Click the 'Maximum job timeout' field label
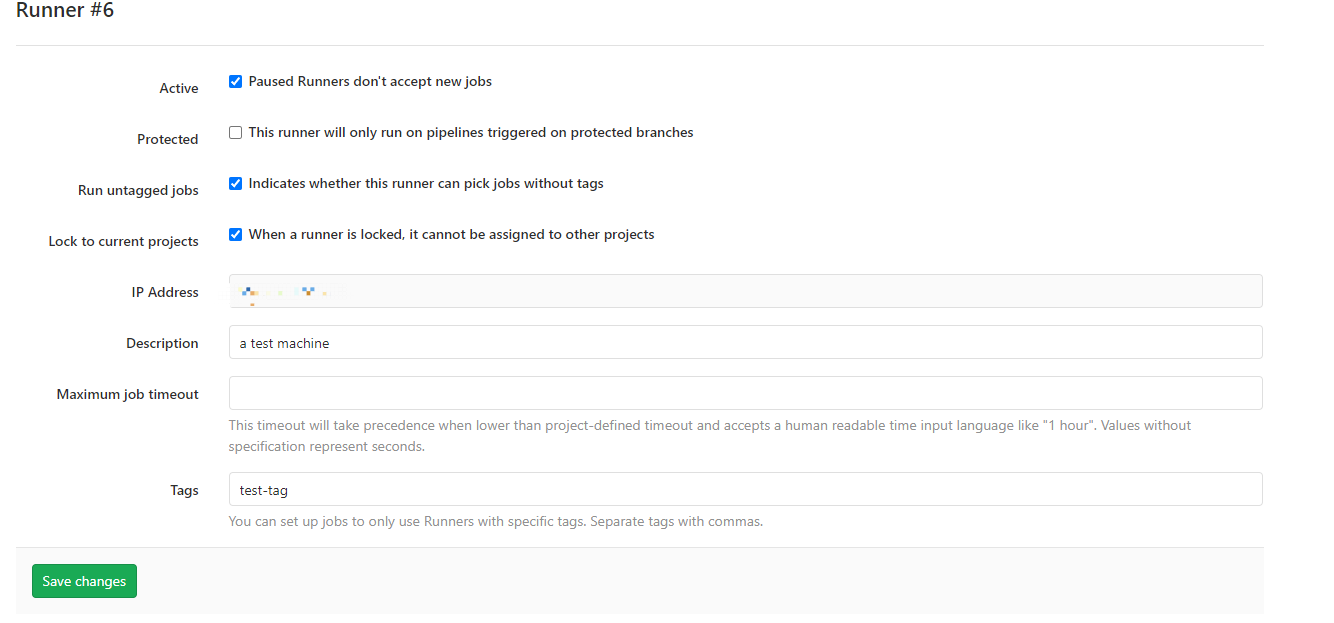The height and width of the screenshot is (623, 1334). coord(128,394)
